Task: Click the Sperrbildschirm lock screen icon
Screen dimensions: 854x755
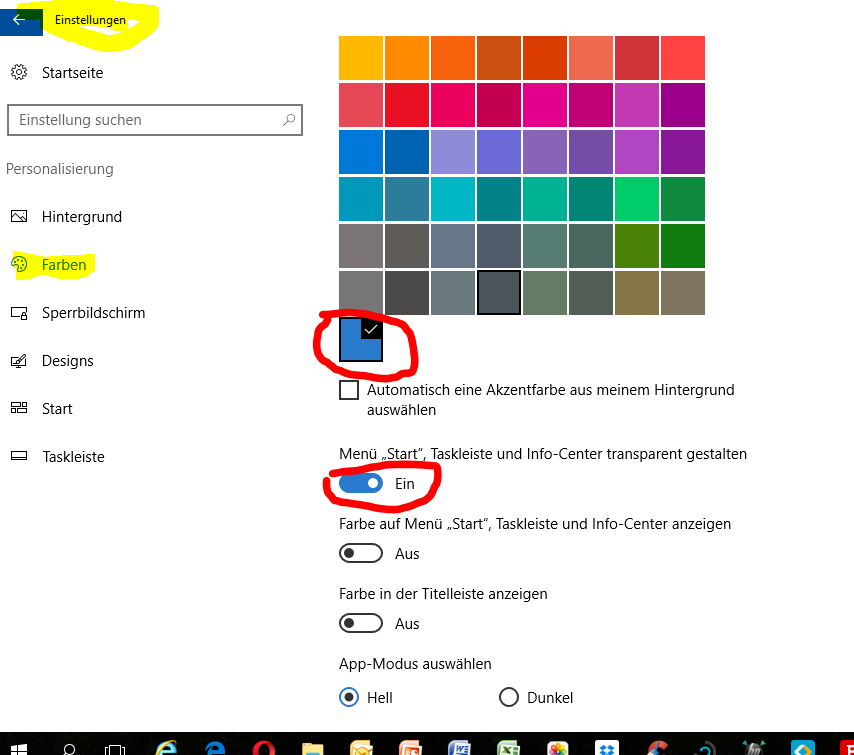Action: 19,313
